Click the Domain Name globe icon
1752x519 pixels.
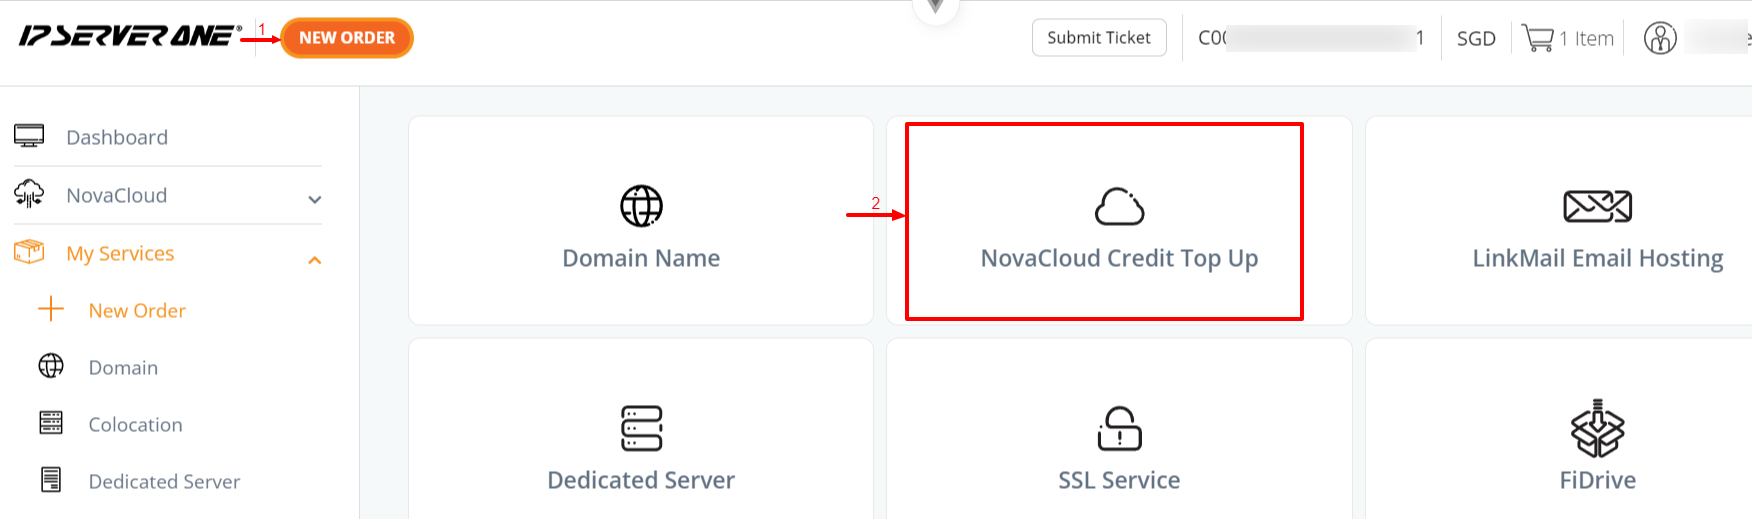point(641,206)
